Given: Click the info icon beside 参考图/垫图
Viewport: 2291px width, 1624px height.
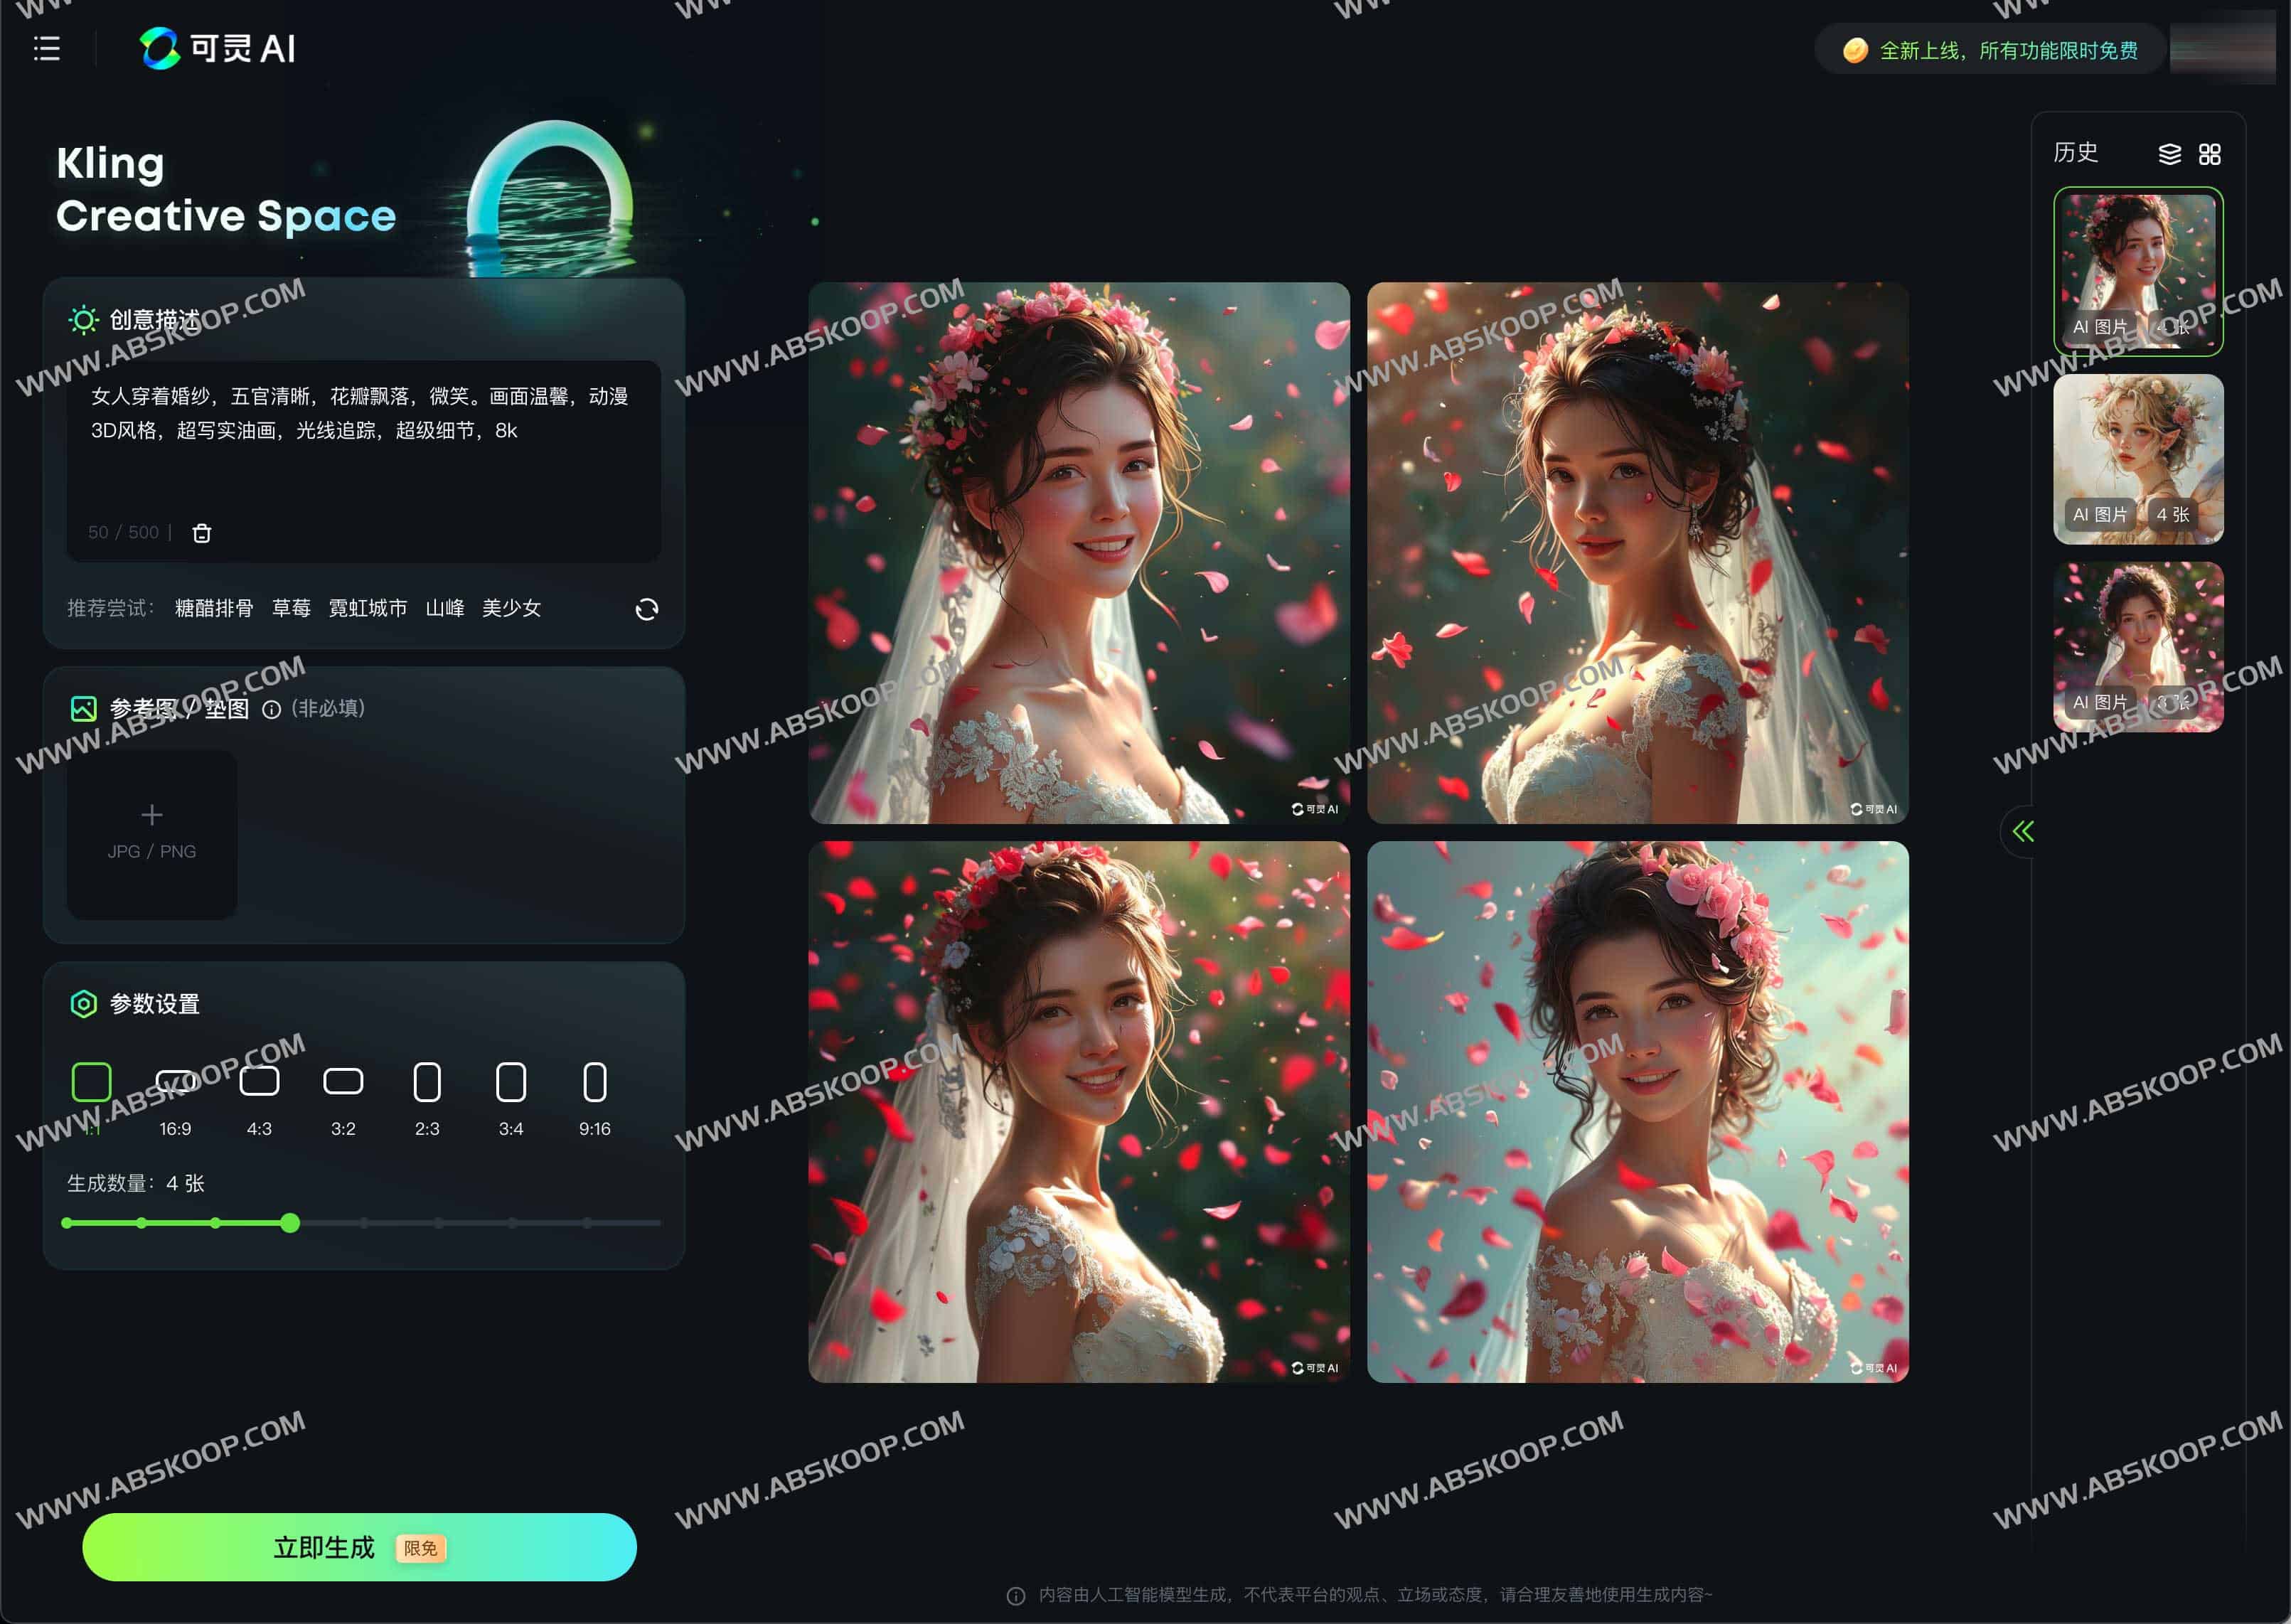Looking at the screenshot, I should click(x=271, y=709).
